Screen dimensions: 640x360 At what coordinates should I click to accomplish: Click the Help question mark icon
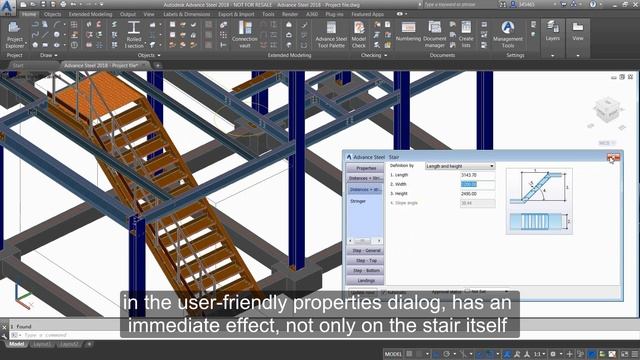coord(593,4)
